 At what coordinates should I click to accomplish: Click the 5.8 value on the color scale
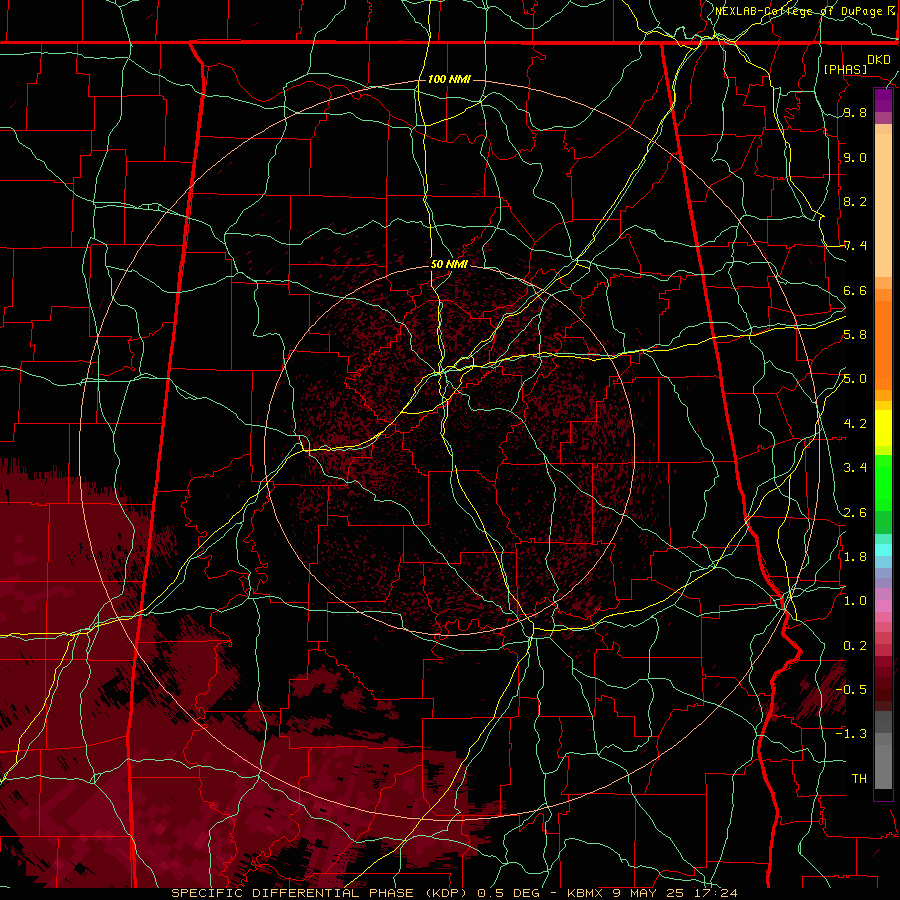855,335
